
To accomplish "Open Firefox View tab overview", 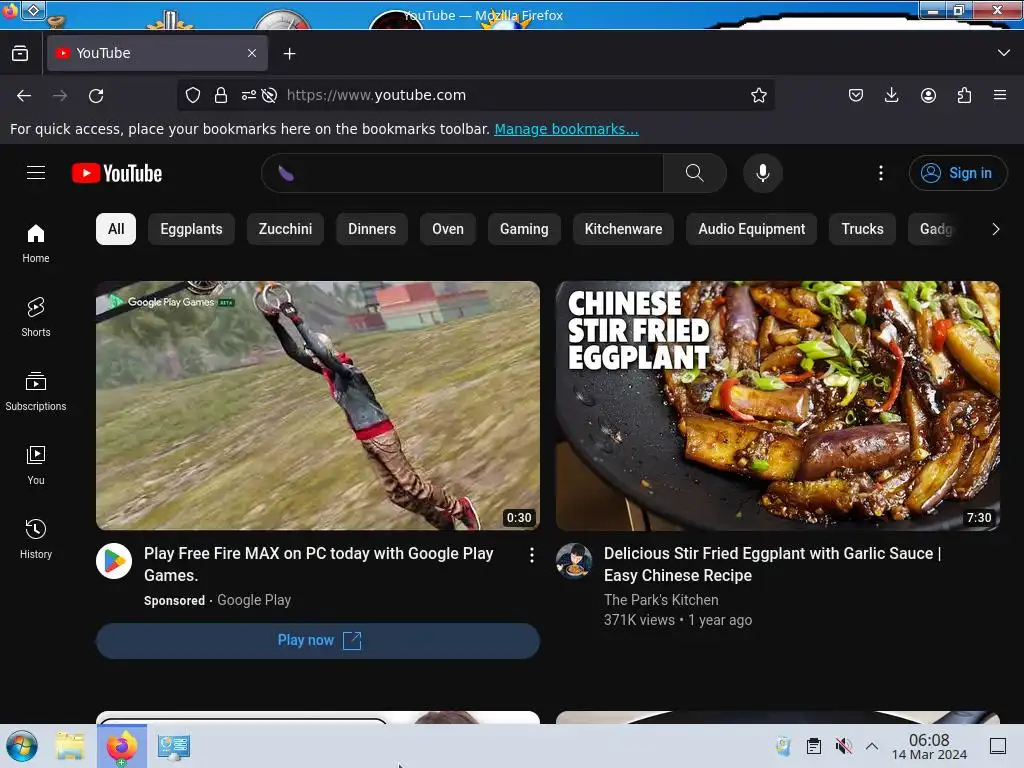I will [x=20, y=53].
